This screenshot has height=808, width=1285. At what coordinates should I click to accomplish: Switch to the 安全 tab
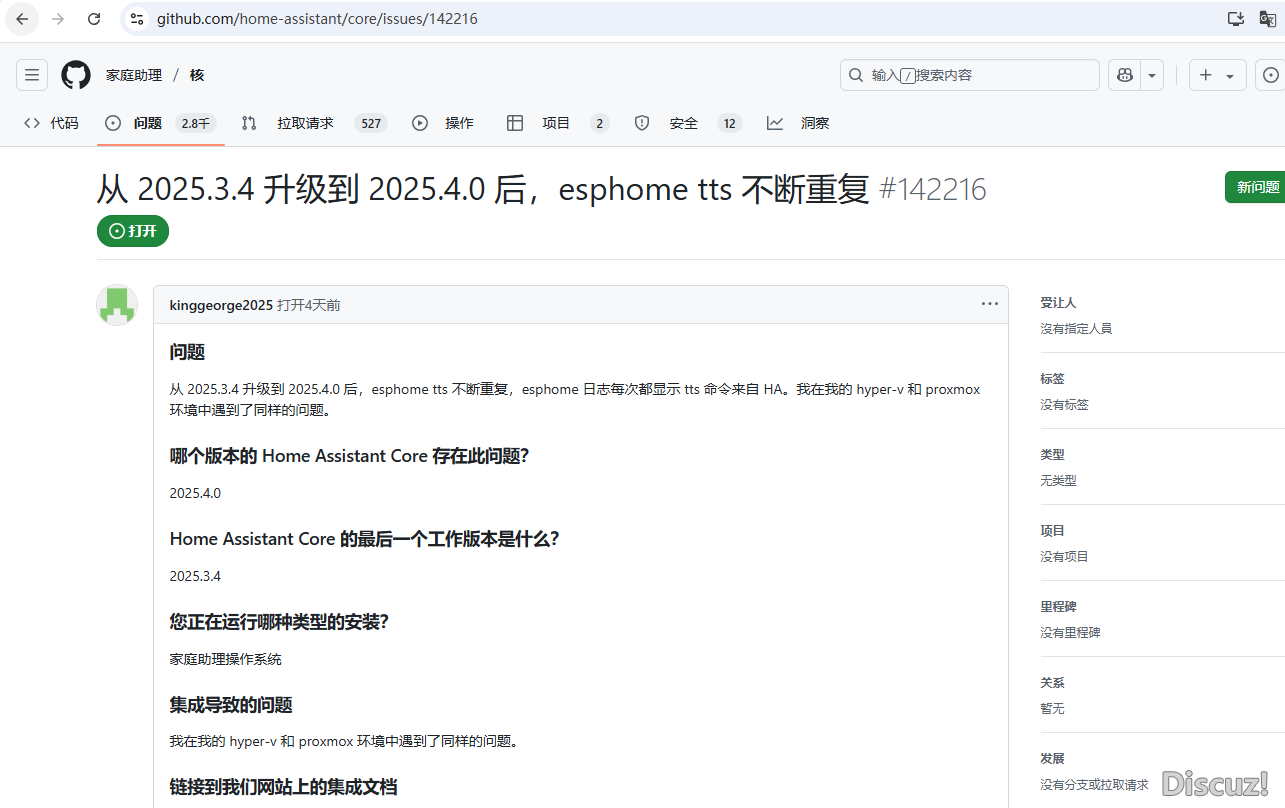coord(687,123)
